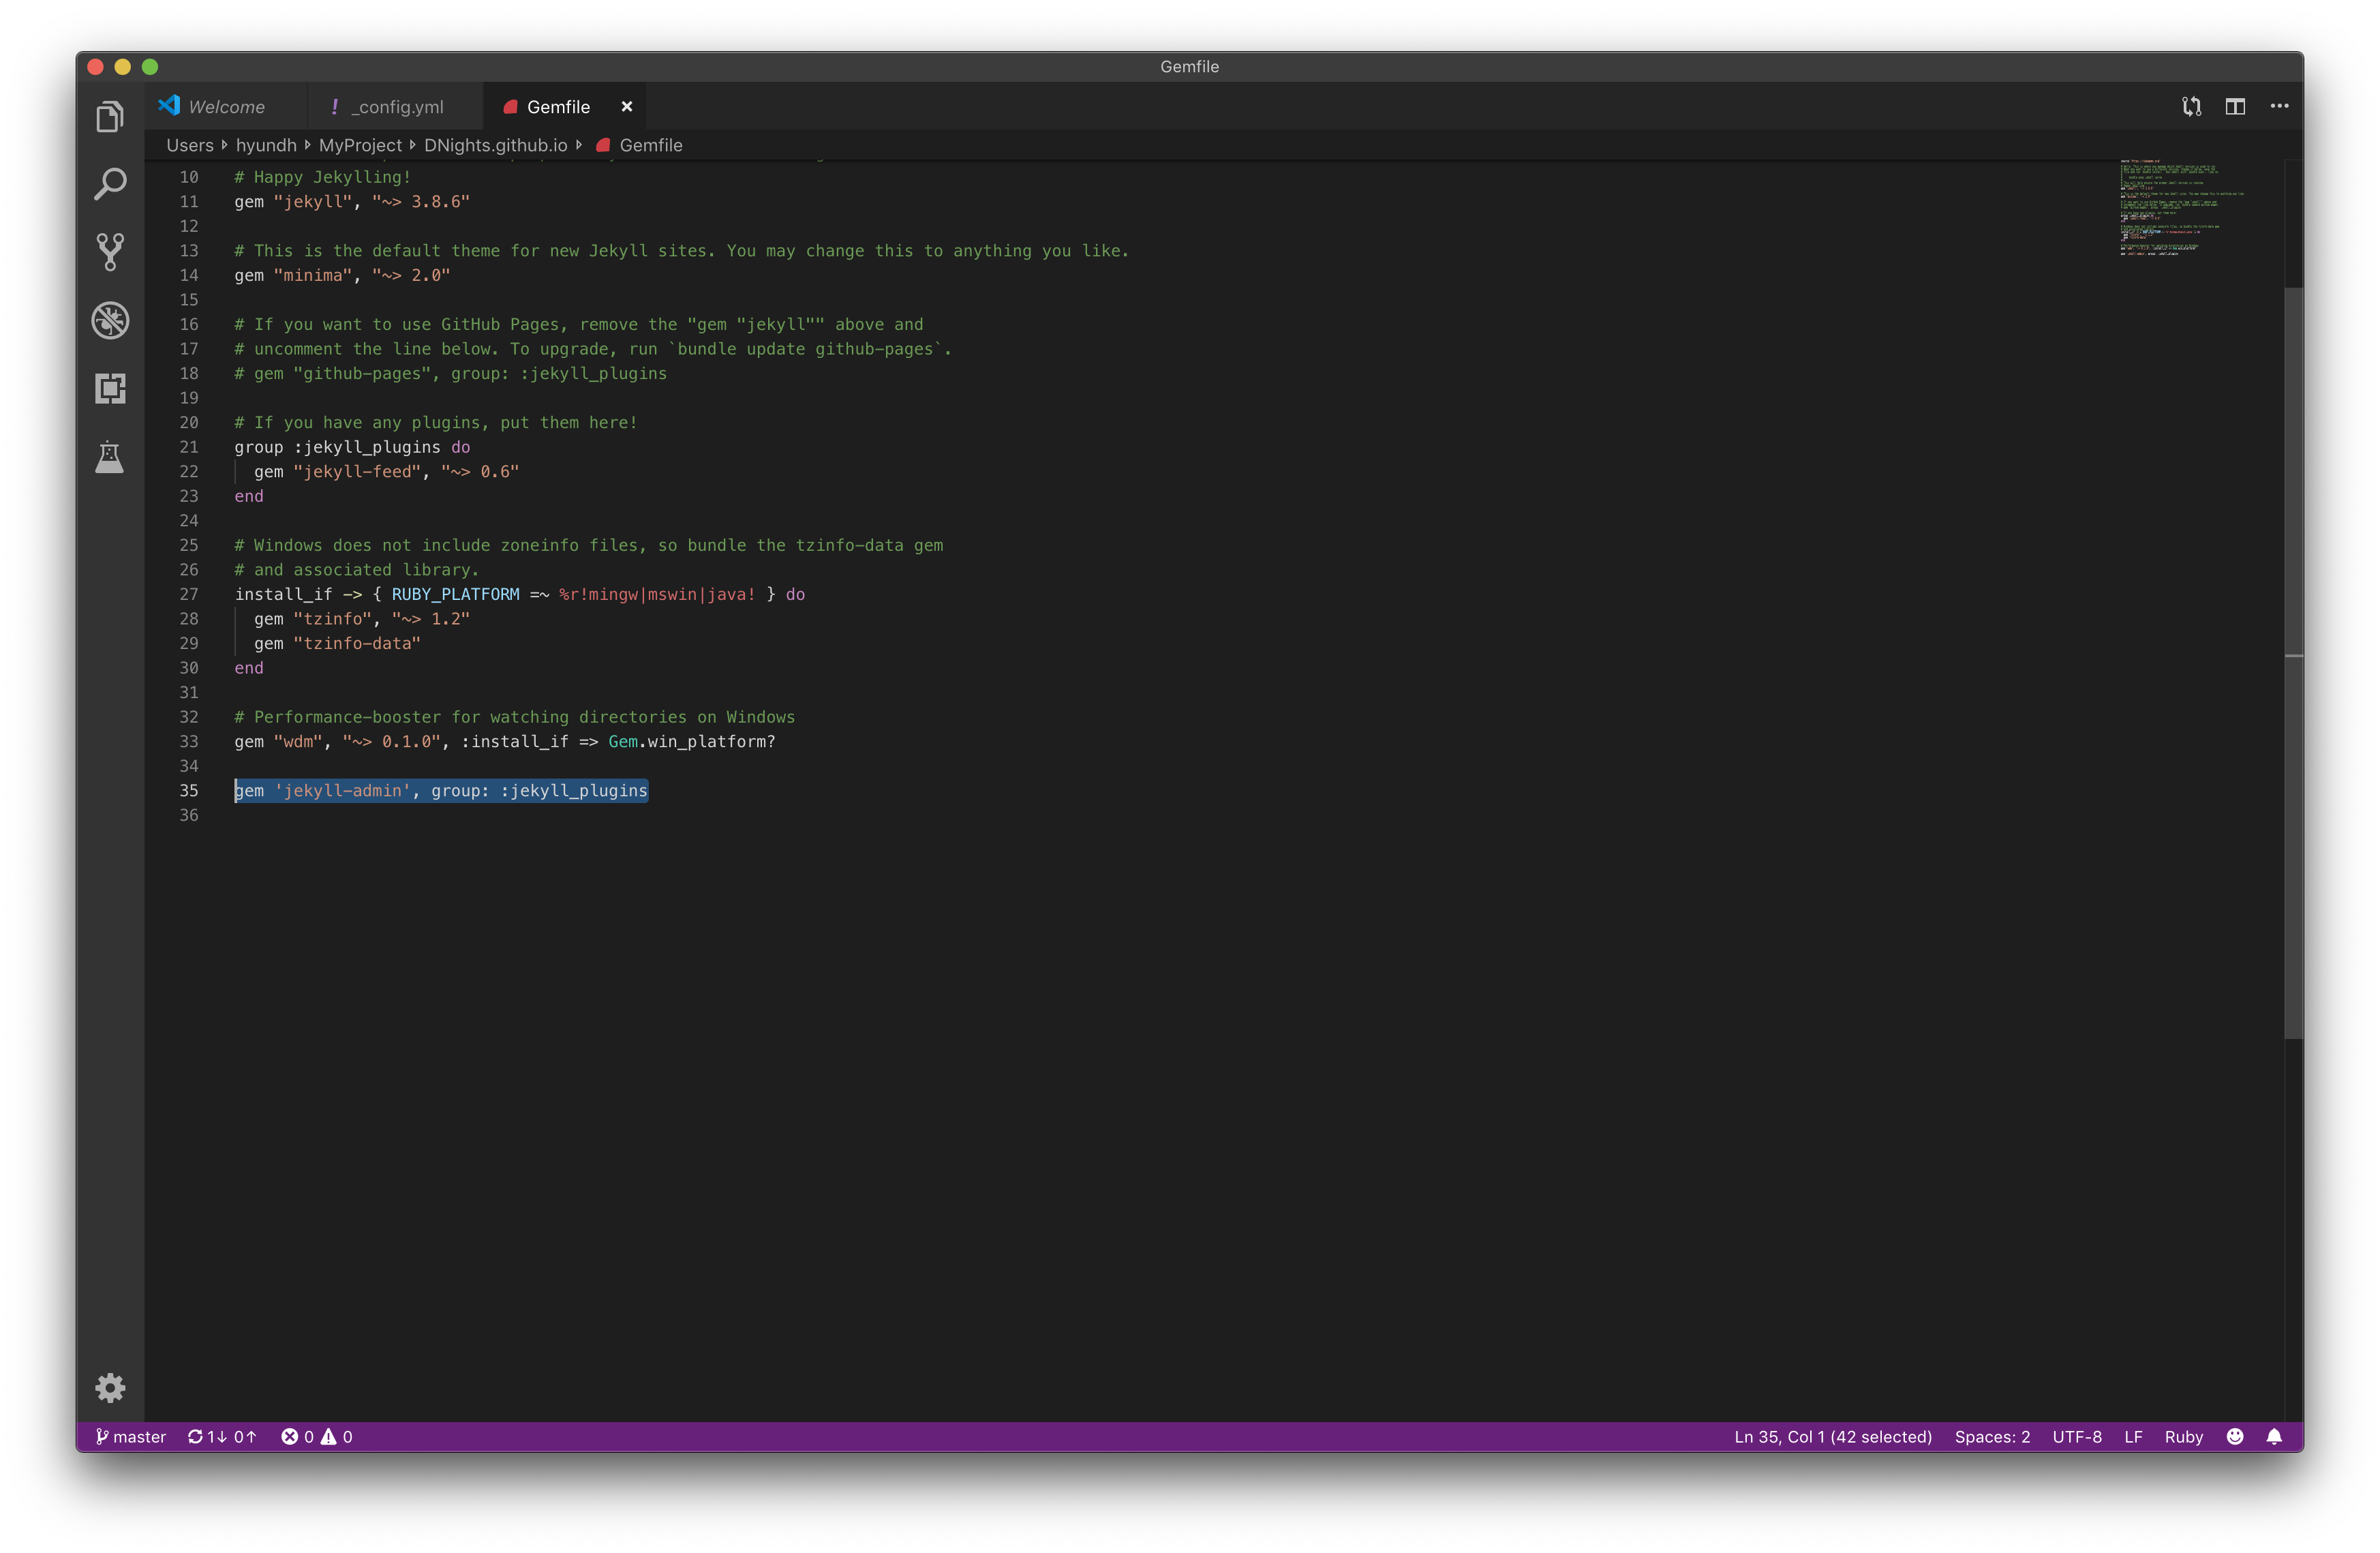
Task: Open the More Actions ellipsis menu
Action: pos(2280,106)
